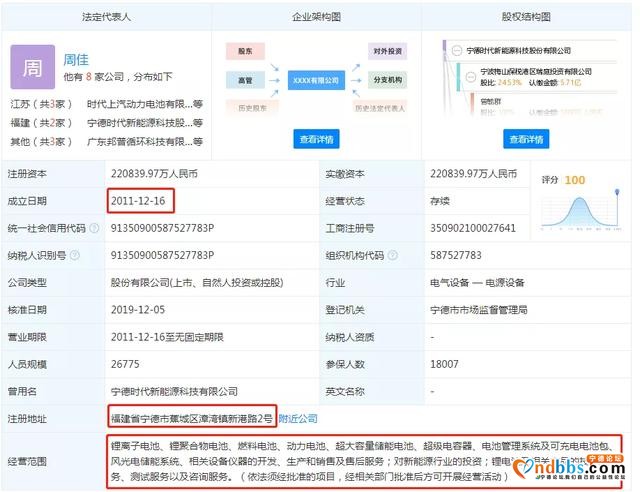This screenshot has height=492, width=640.
Task: Click the 其他（共3家） row
Action: point(107,142)
